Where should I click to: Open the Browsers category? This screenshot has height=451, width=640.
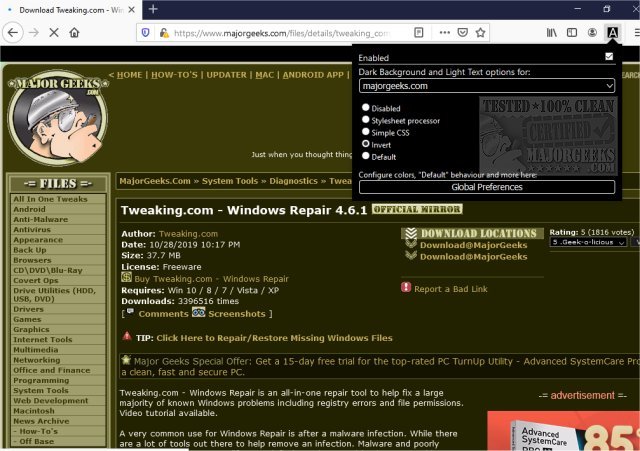click(x=32, y=260)
